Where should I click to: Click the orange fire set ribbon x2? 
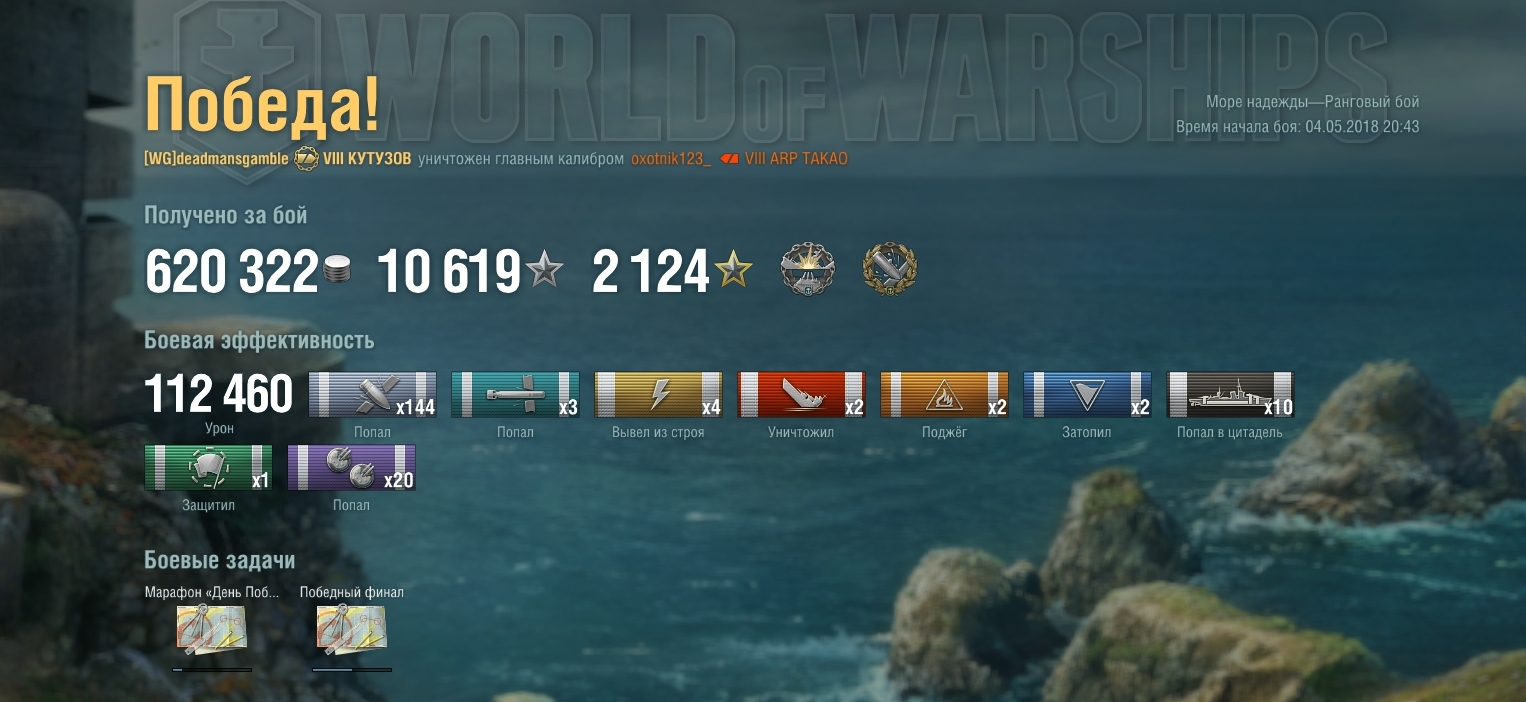tap(945, 395)
